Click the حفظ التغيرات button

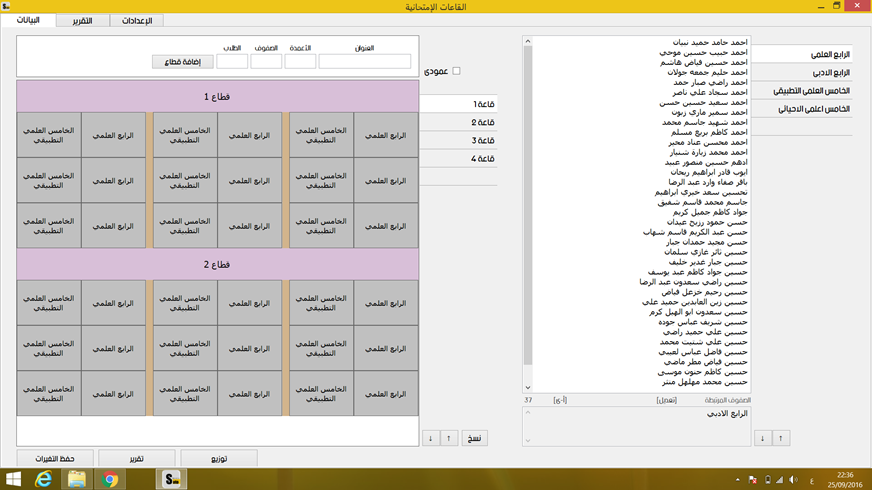[x=55, y=458]
